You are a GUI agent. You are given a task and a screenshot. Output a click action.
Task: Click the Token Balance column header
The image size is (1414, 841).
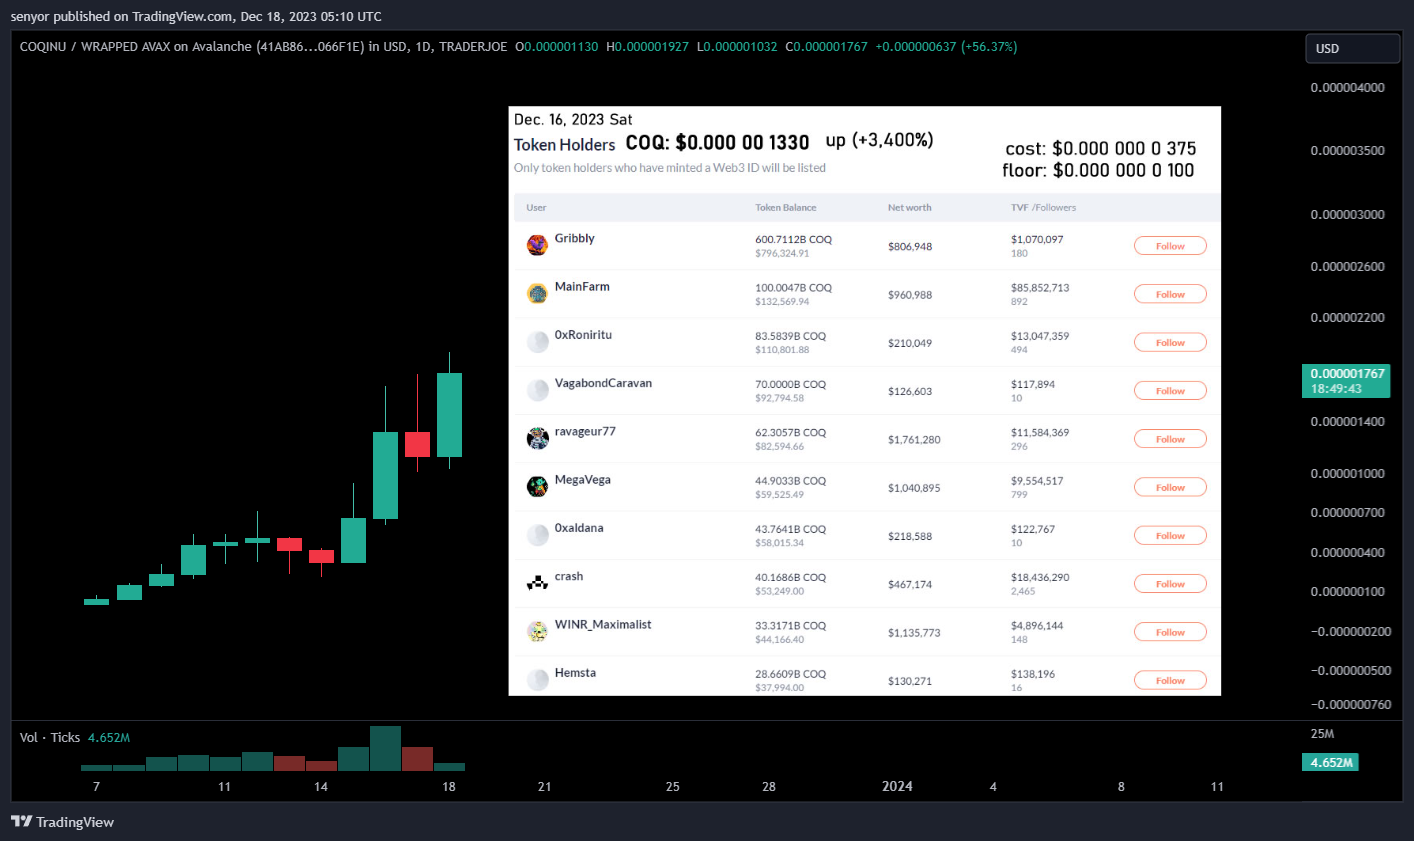785,208
